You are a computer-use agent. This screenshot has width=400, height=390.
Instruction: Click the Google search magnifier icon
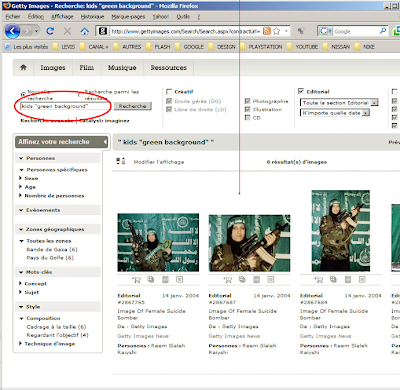(383, 31)
